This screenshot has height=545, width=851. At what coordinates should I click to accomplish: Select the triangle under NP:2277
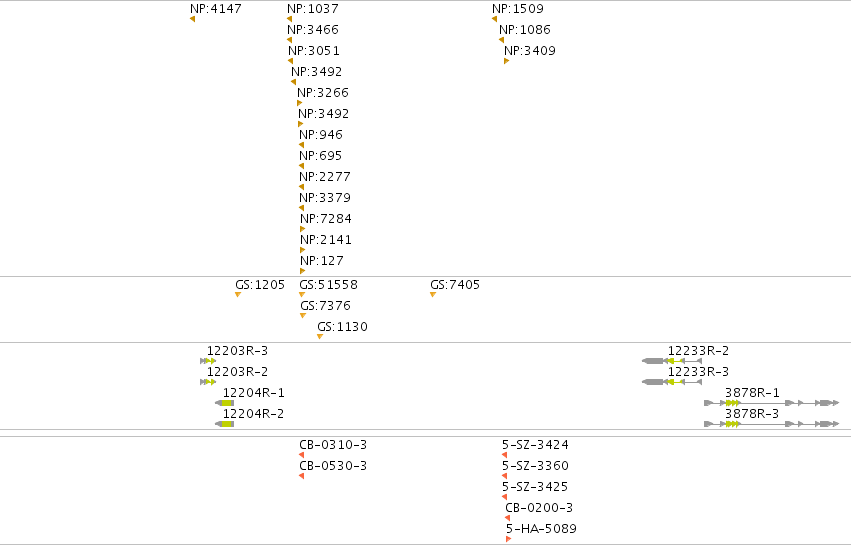click(x=301, y=187)
